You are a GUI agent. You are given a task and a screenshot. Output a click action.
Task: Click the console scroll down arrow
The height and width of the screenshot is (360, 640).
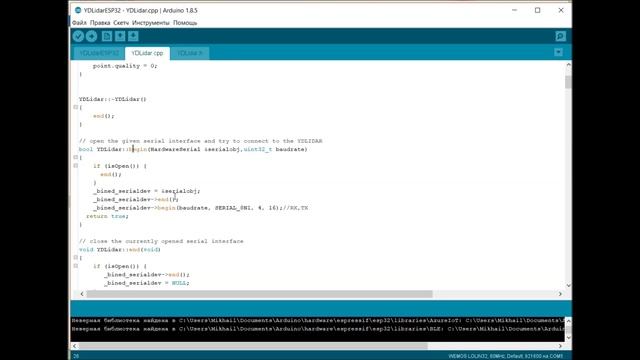(568, 338)
